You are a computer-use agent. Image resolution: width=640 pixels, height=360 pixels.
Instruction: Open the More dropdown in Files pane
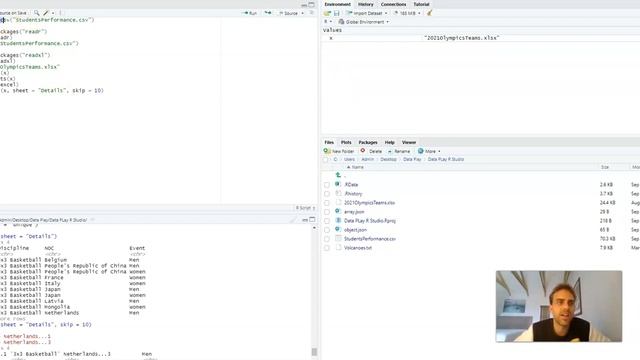pyautogui.click(x=429, y=151)
